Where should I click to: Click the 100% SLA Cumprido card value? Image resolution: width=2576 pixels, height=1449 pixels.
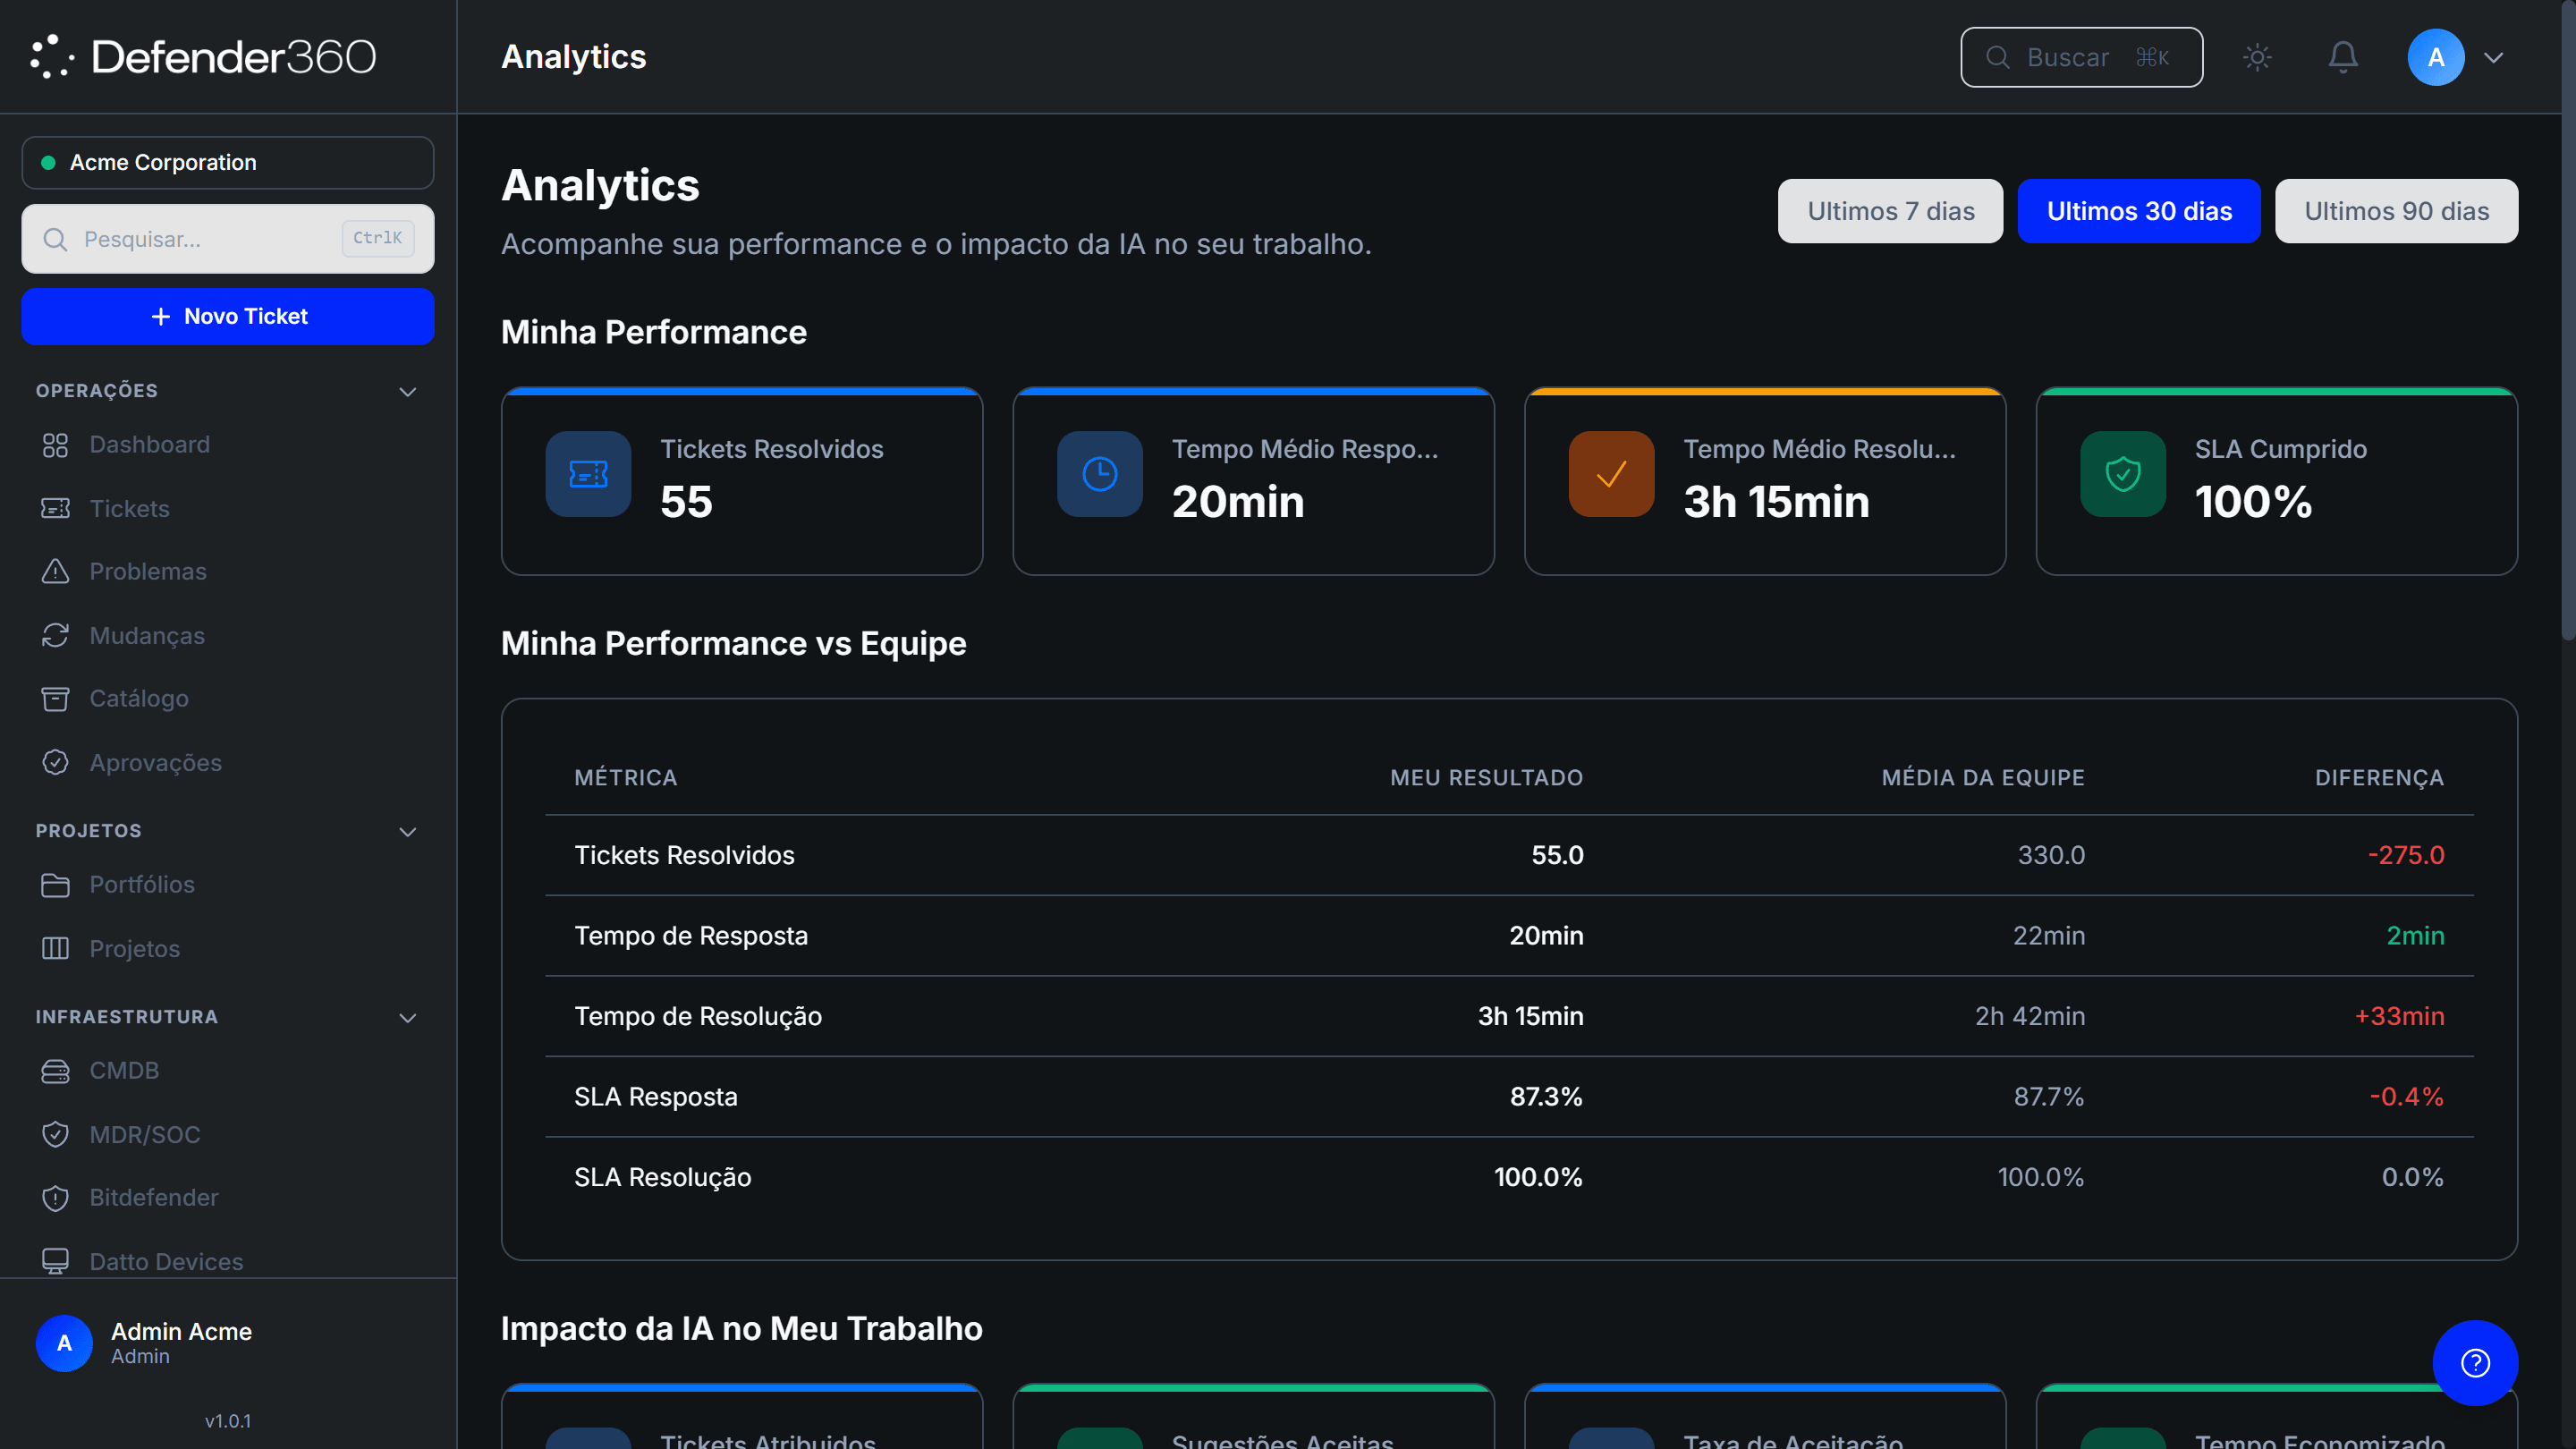(x=2253, y=502)
